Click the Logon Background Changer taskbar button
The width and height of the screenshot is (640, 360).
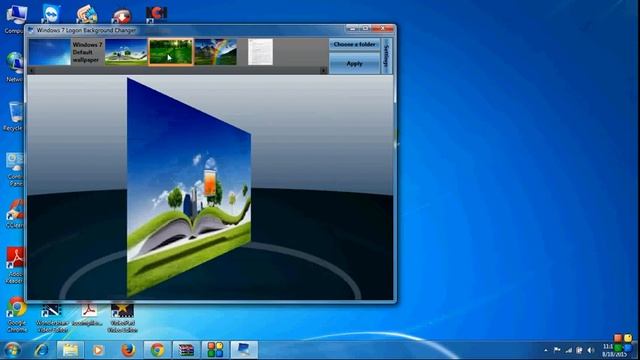244,350
